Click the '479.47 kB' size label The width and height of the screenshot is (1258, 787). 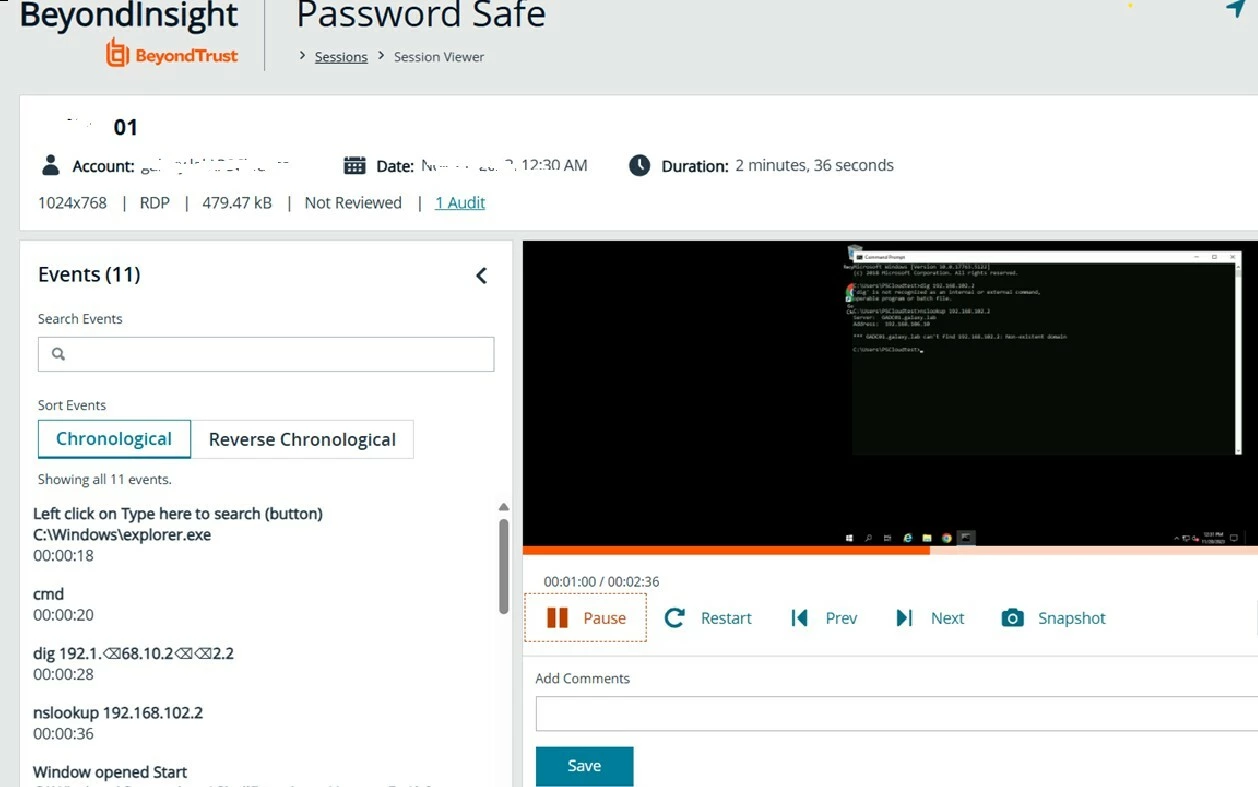237,203
